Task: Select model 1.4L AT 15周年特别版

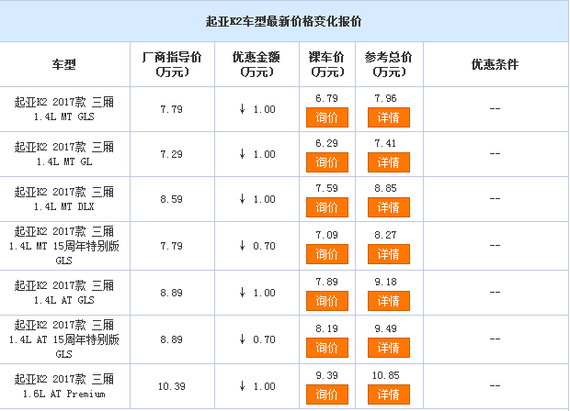Action: 64,340
